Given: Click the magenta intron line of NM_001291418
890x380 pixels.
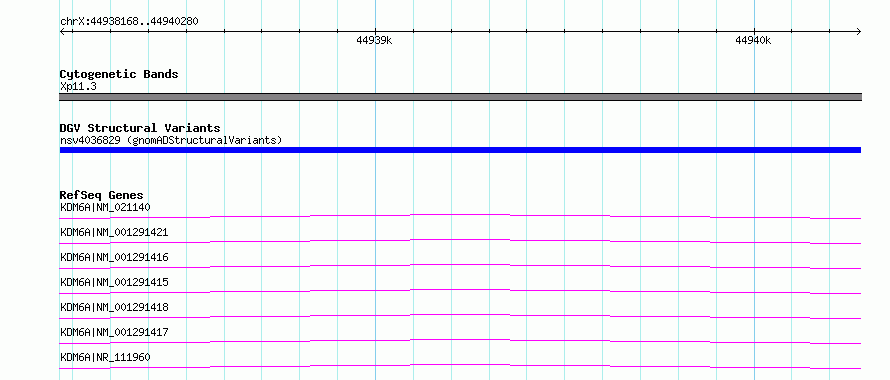Looking at the screenshot, I should point(460,315).
